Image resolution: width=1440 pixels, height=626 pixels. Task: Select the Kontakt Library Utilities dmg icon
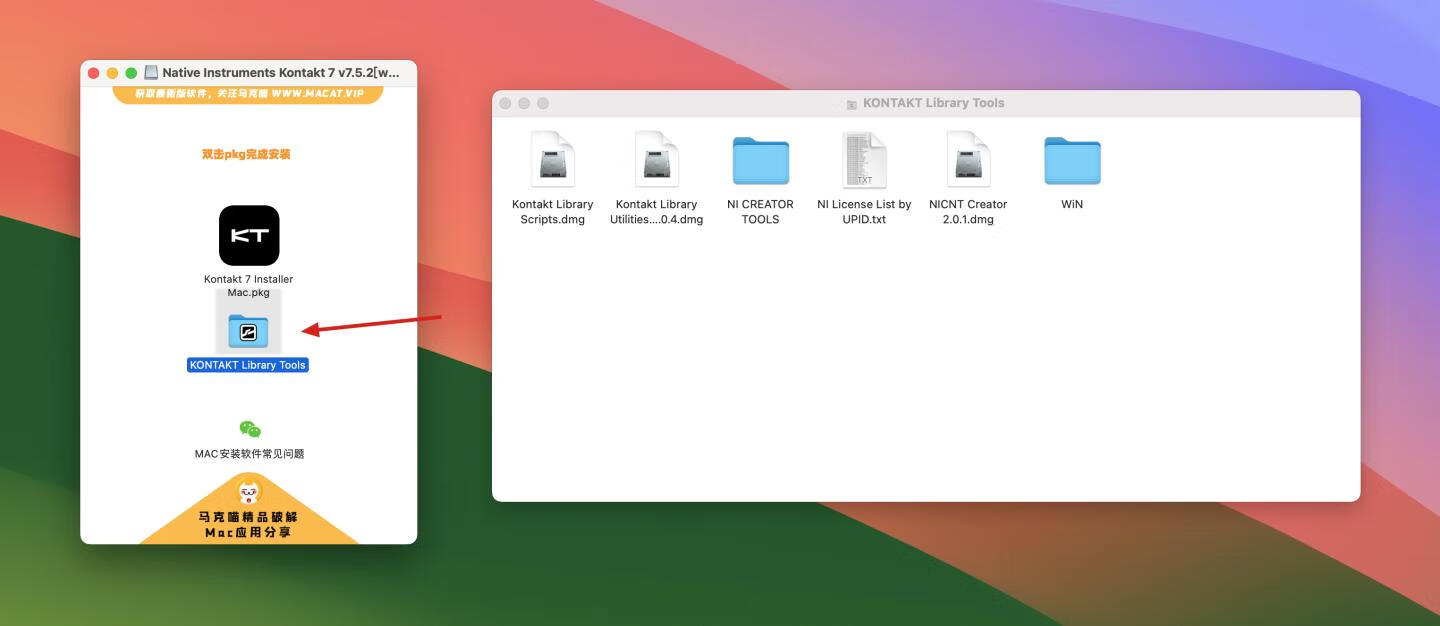click(x=657, y=160)
